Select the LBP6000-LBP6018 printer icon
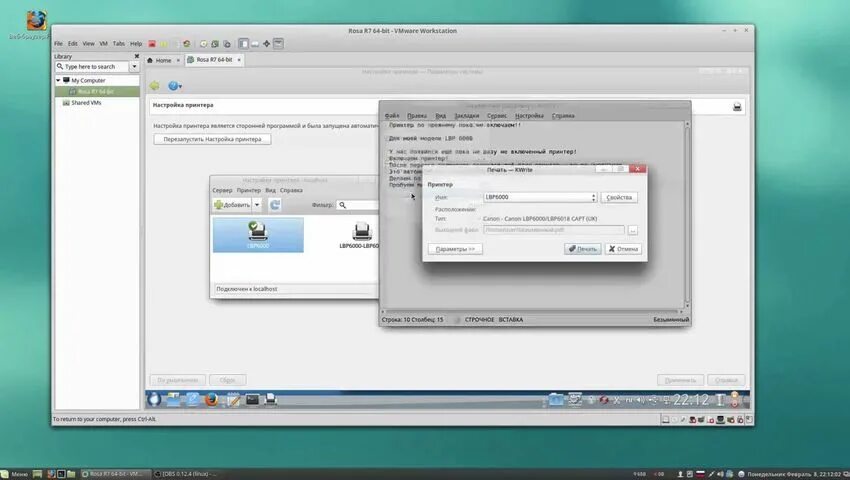850x480 pixels. (x=360, y=235)
